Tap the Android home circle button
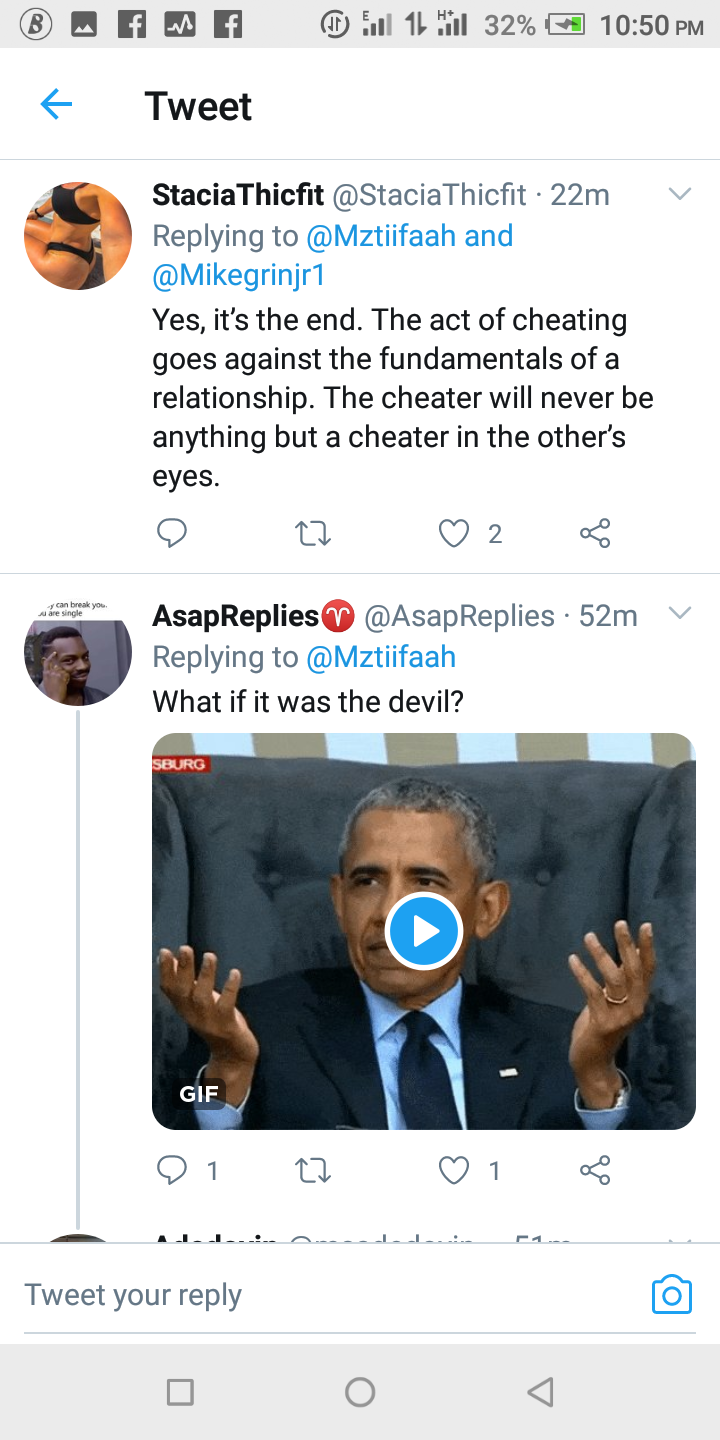720x1440 pixels. pos(360,1391)
